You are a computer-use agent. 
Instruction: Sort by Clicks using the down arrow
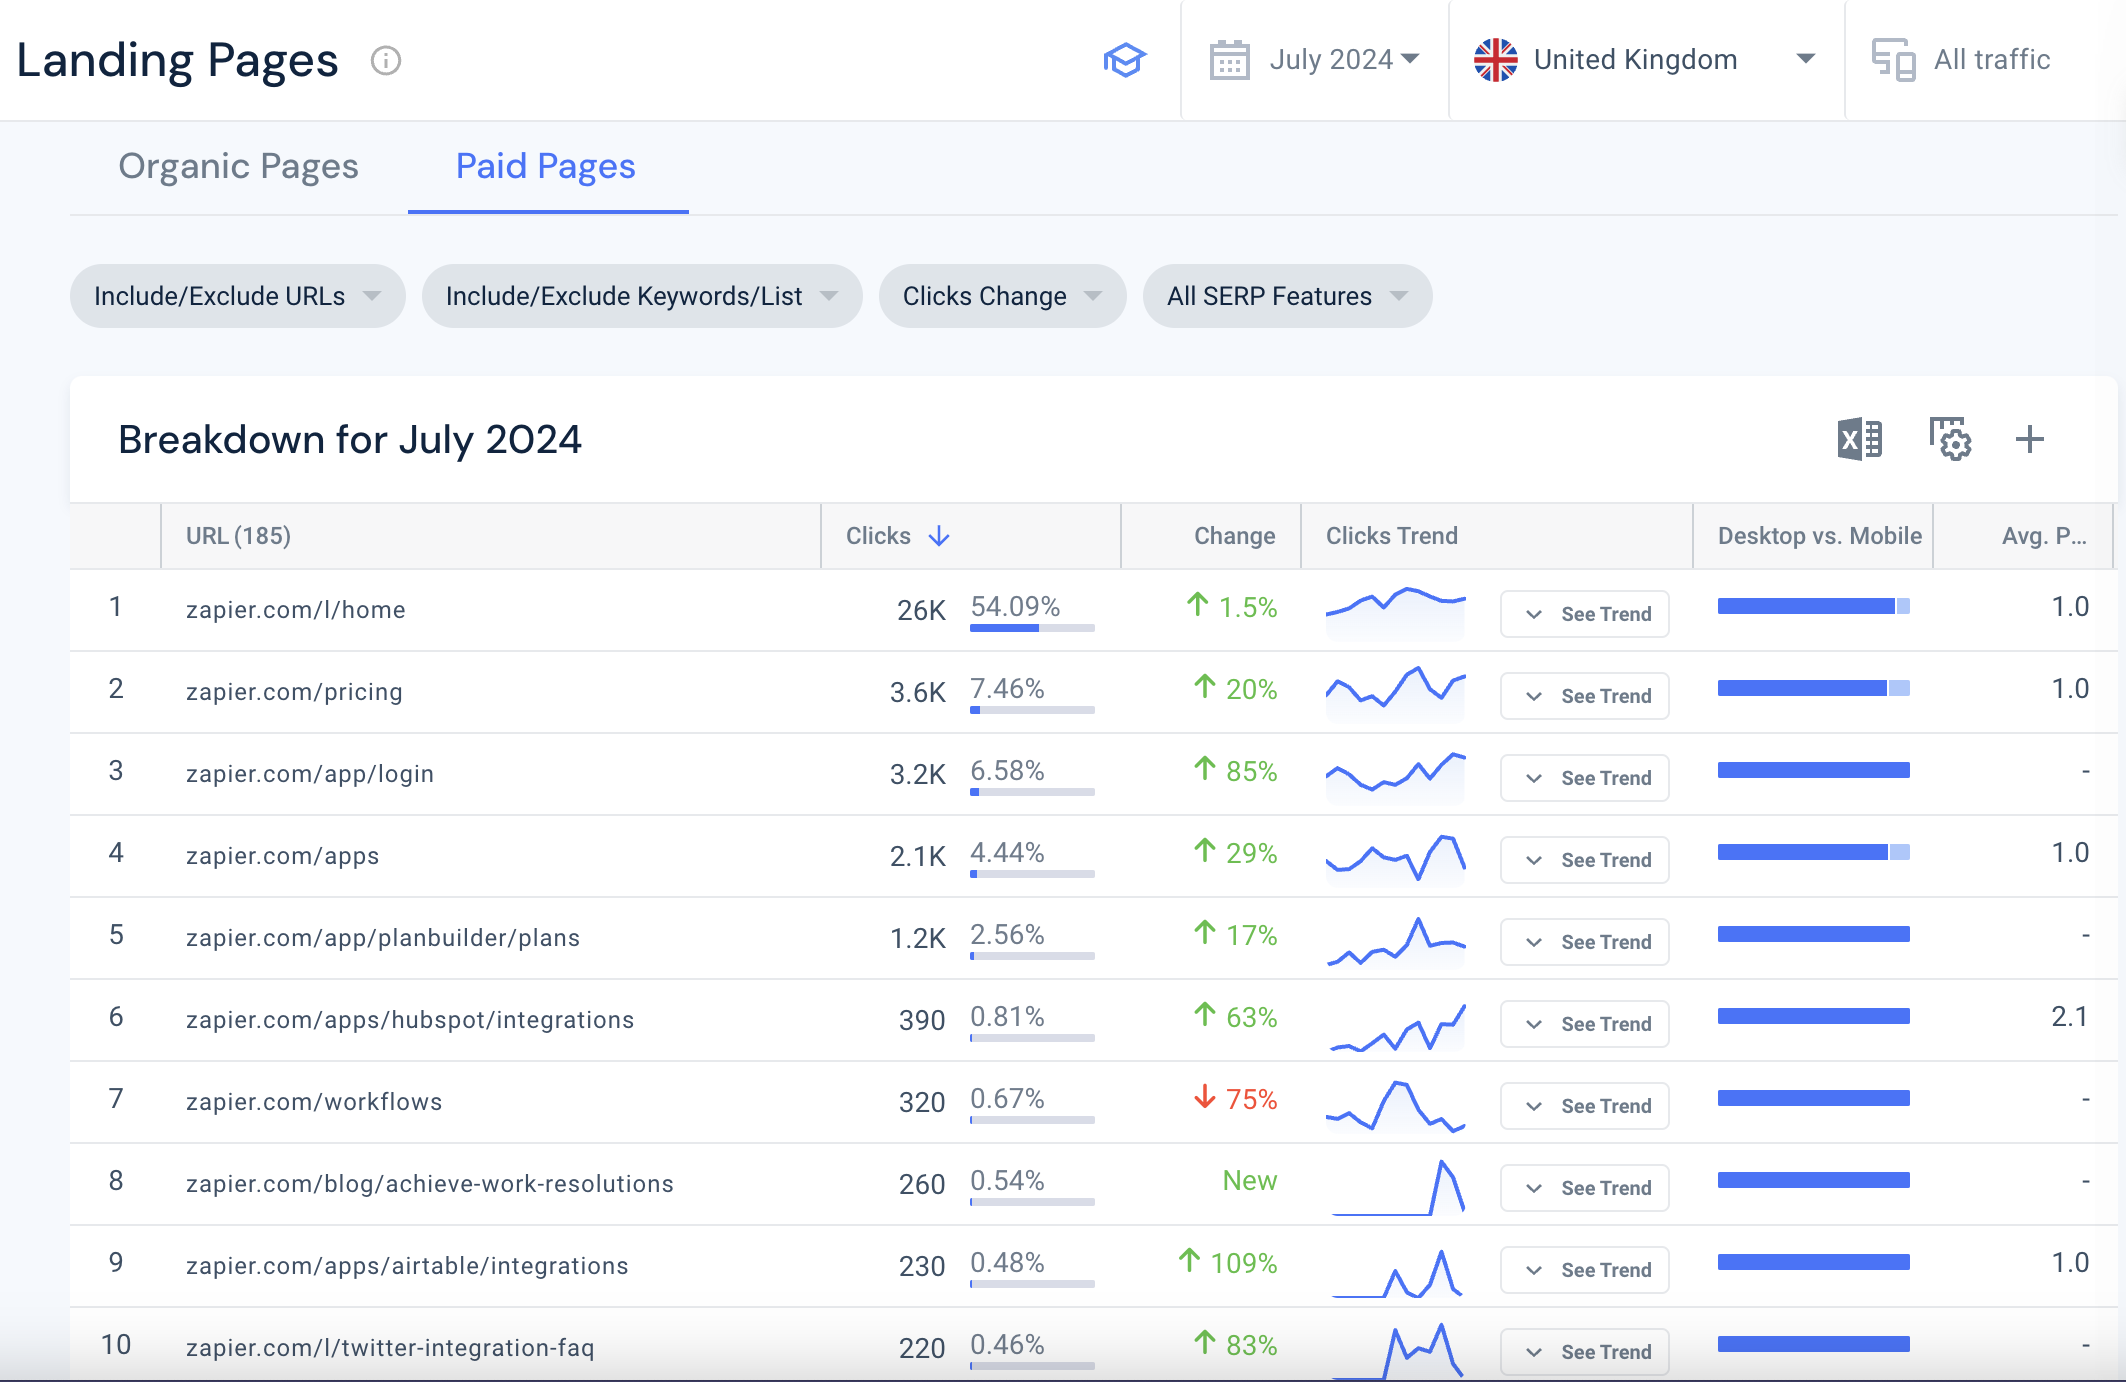pos(939,536)
